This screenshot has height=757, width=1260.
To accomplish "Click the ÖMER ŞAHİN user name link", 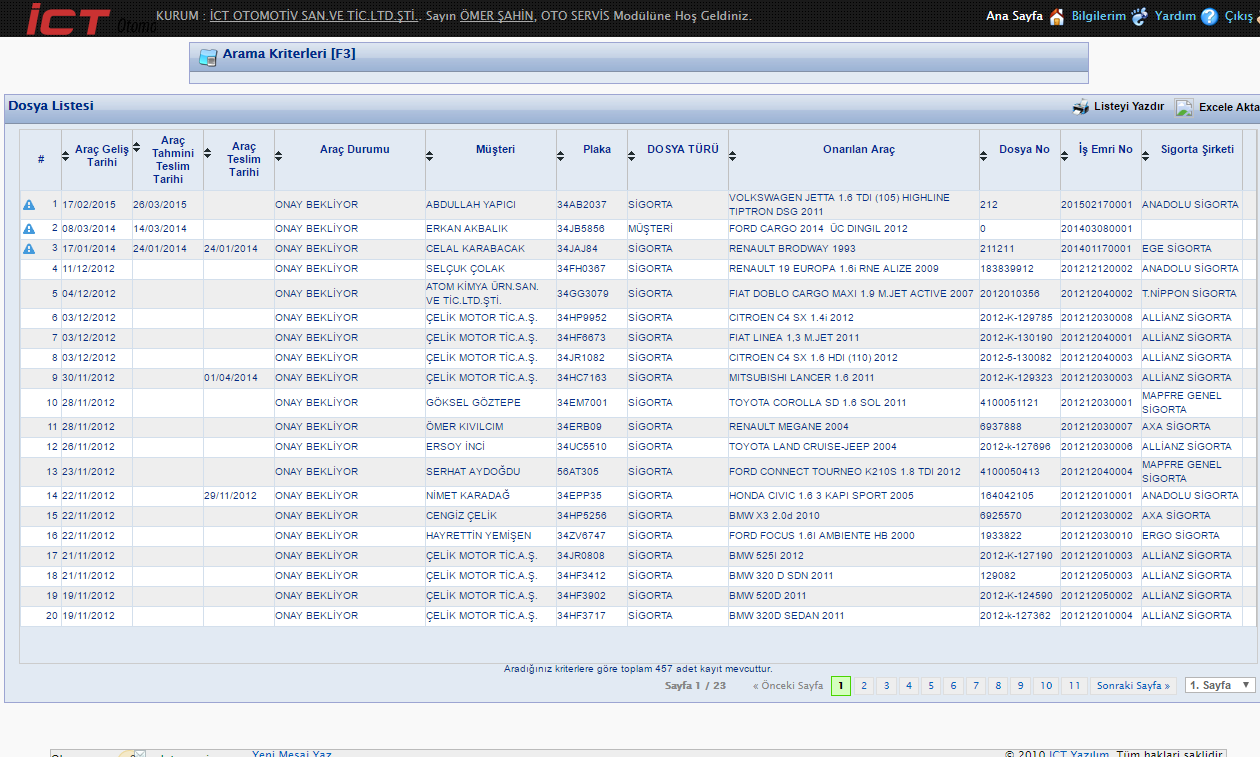I will (x=497, y=17).
